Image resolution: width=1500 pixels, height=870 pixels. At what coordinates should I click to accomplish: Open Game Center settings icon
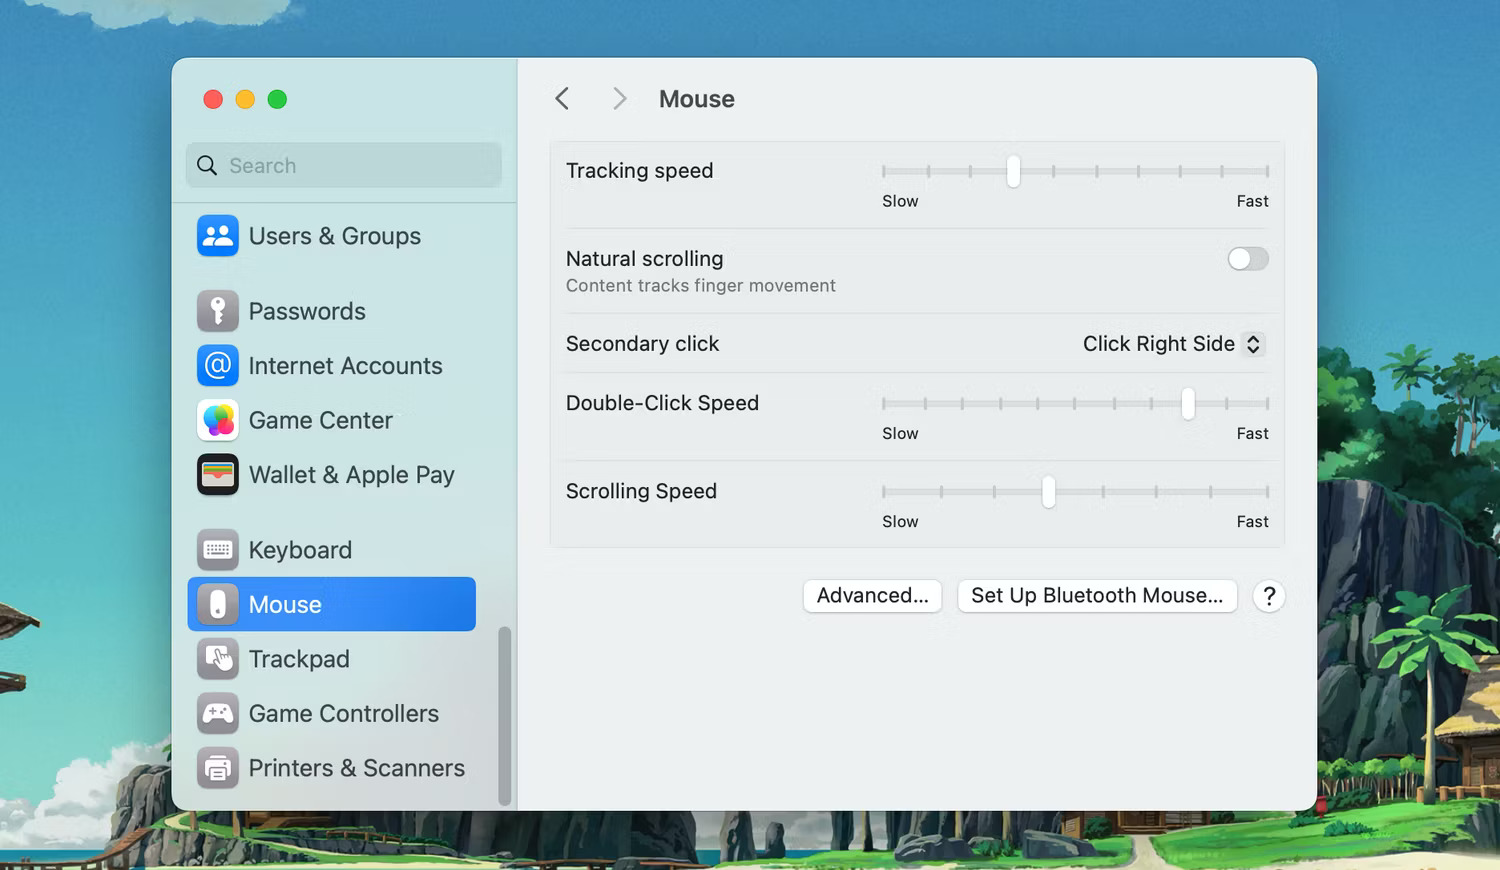pyautogui.click(x=218, y=420)
